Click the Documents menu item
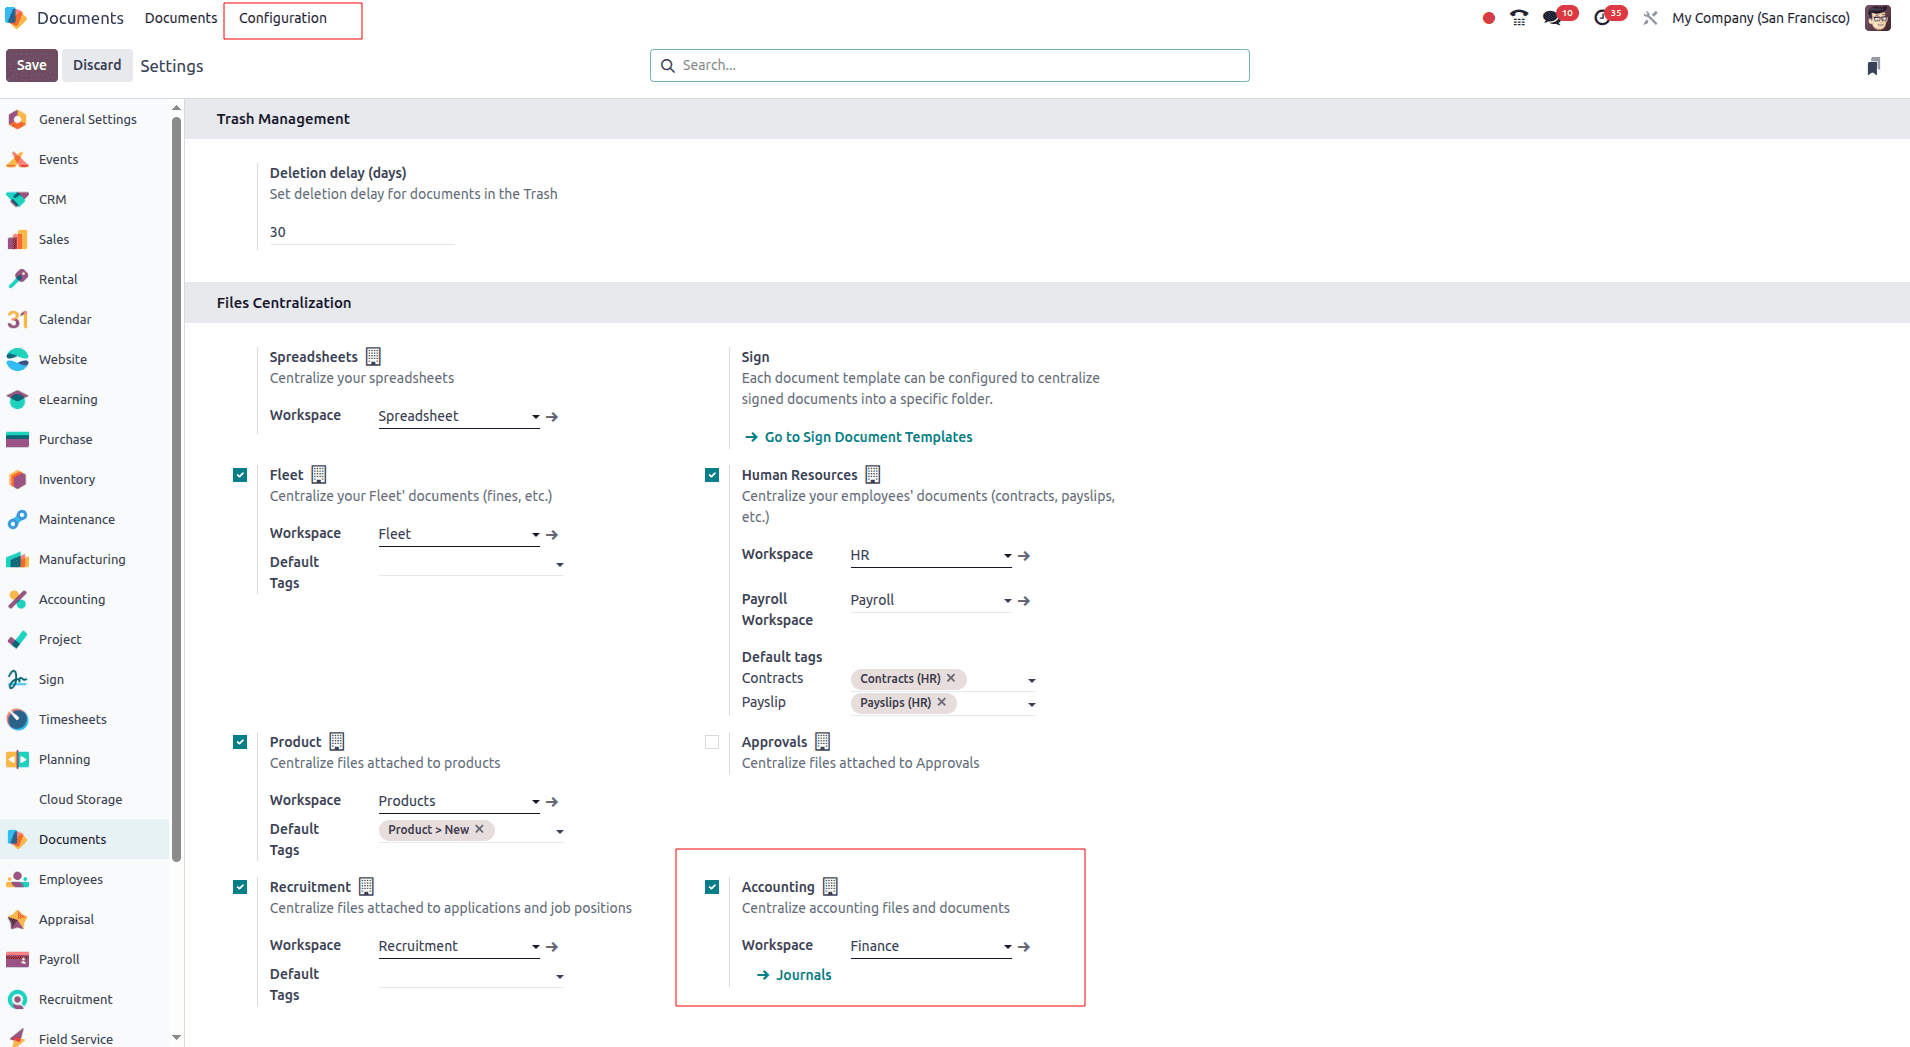Viewport: 1910px width, 1047px height. point(180,18)
